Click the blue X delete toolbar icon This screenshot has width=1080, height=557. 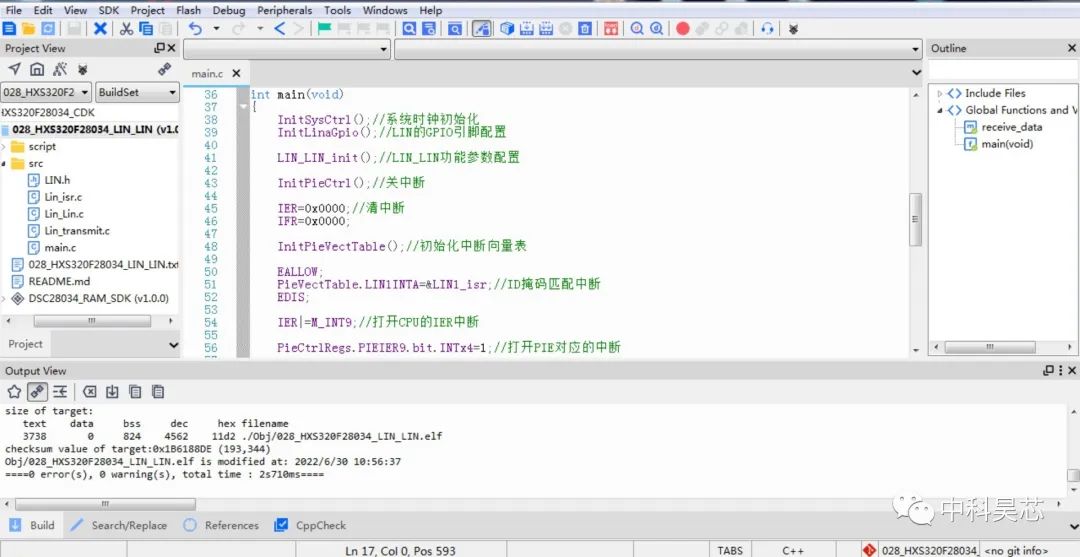click(x=101, y=28)
